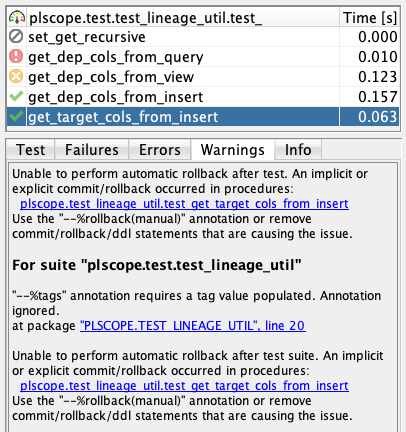
Task: Switch to the Failures tab
Action: coord(92,150)
